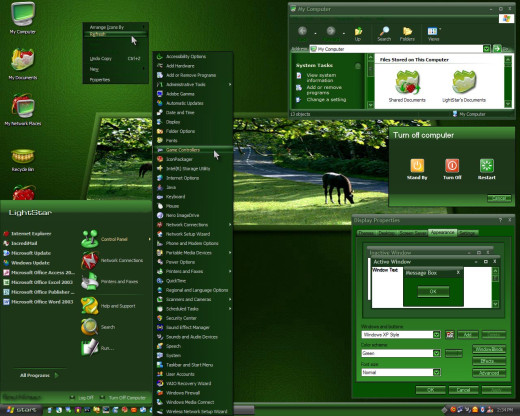
Task: Expand Portable Media Devices submenu
Action: pos(230,253)
